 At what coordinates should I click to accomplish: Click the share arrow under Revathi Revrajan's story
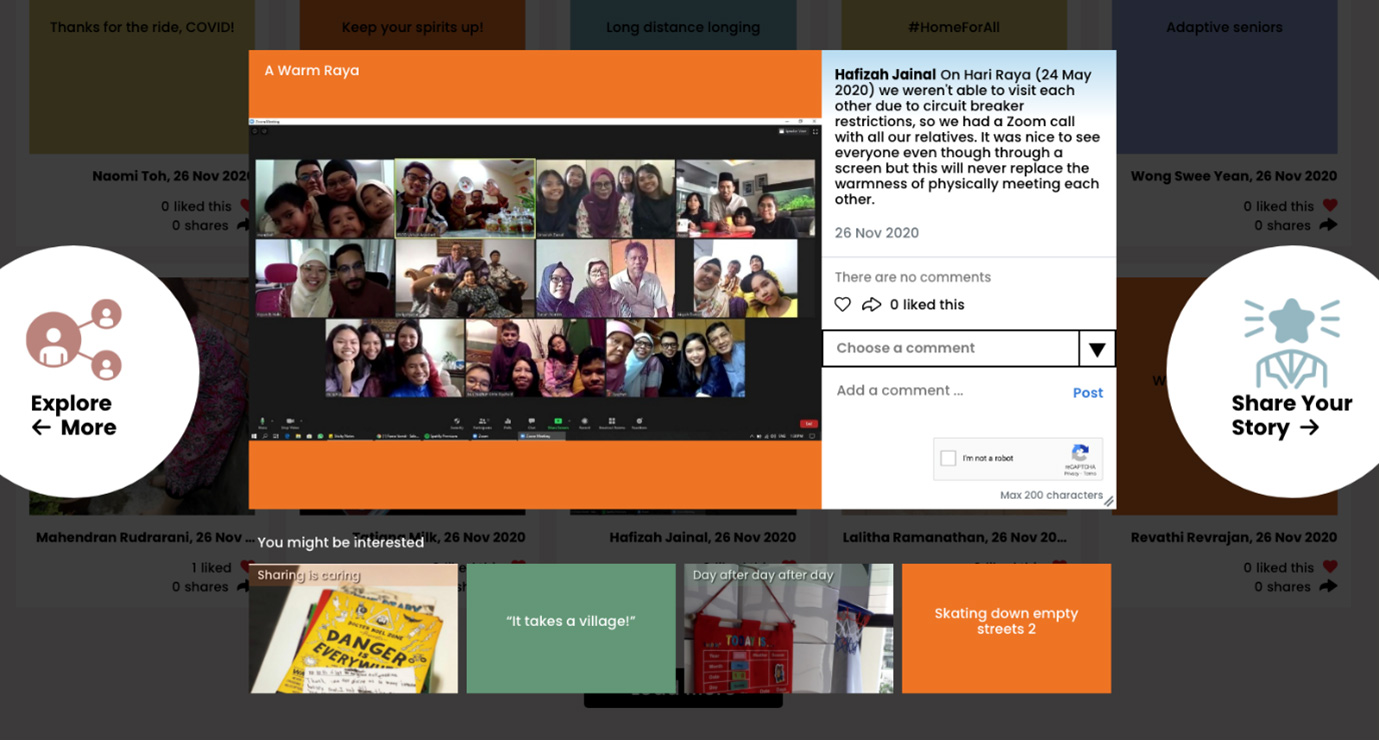pos(1328,587)
